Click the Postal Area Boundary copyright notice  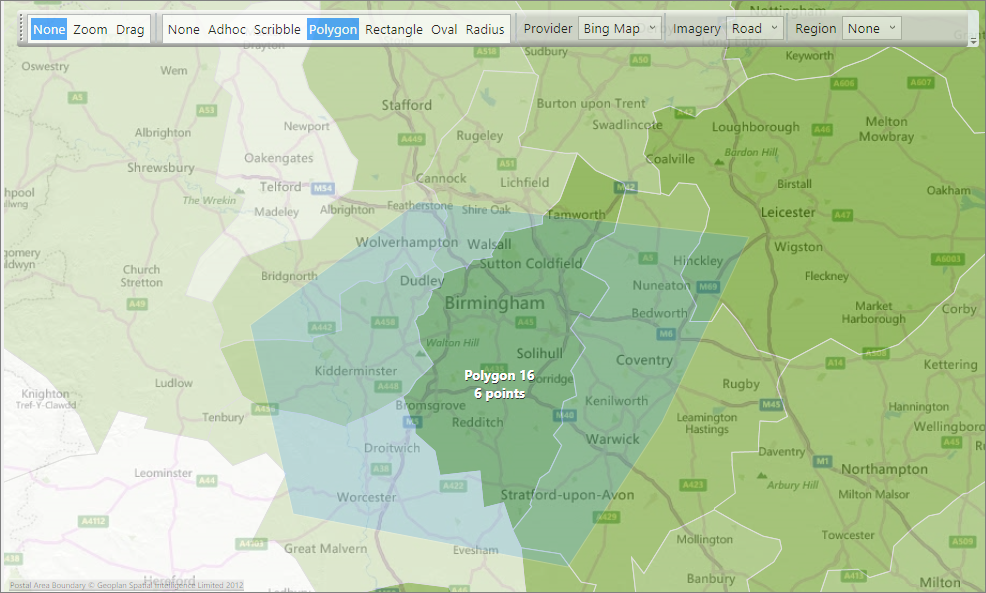click(126, 585)
